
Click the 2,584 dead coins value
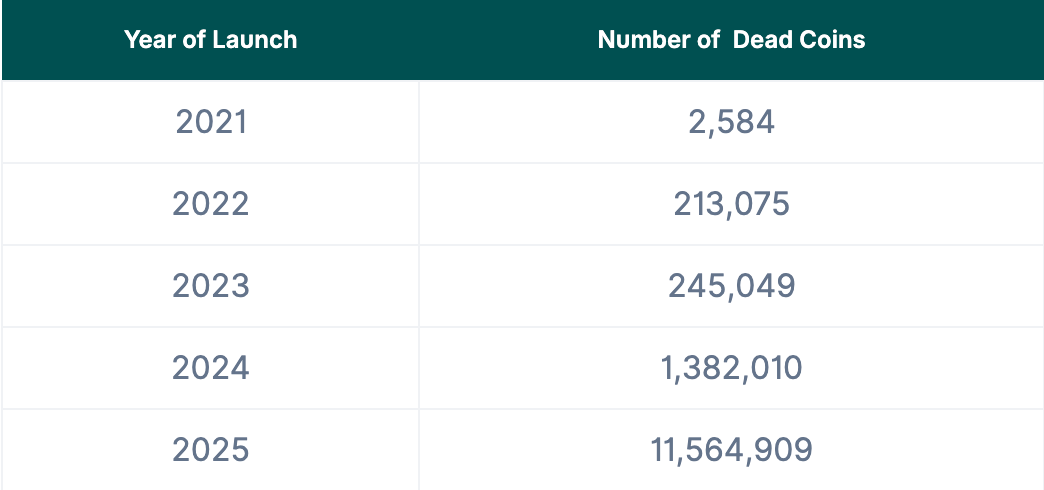731,122
